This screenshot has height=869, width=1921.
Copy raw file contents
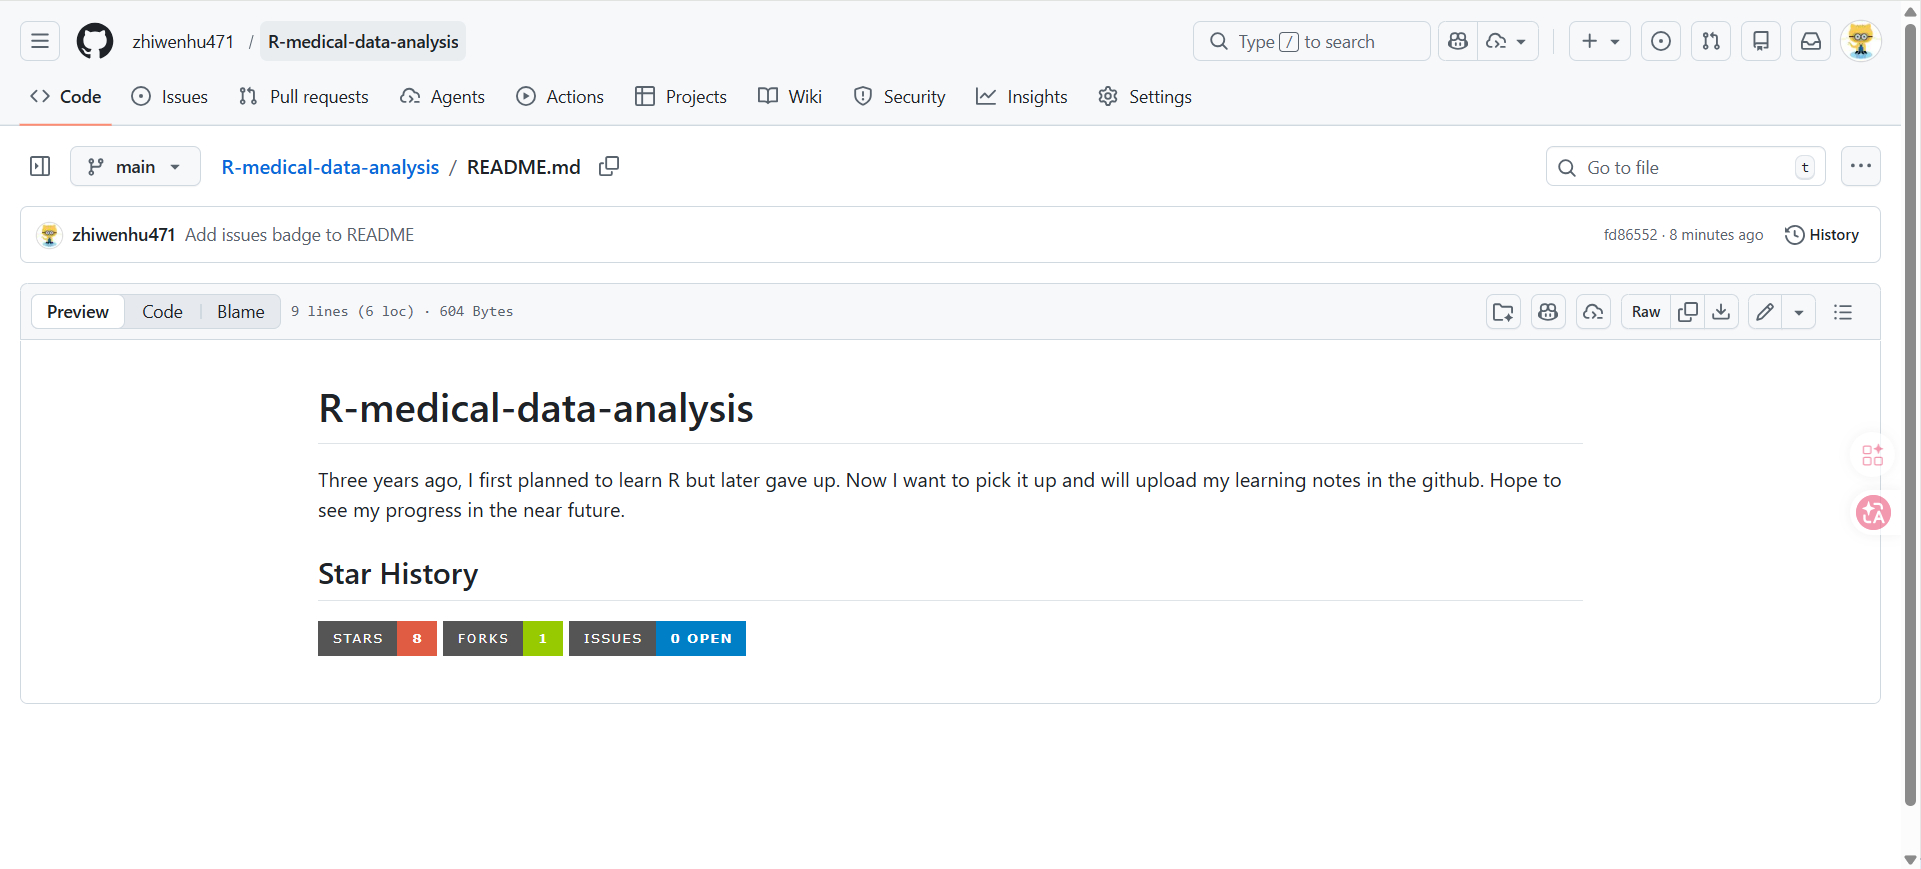coord(1688,312)
